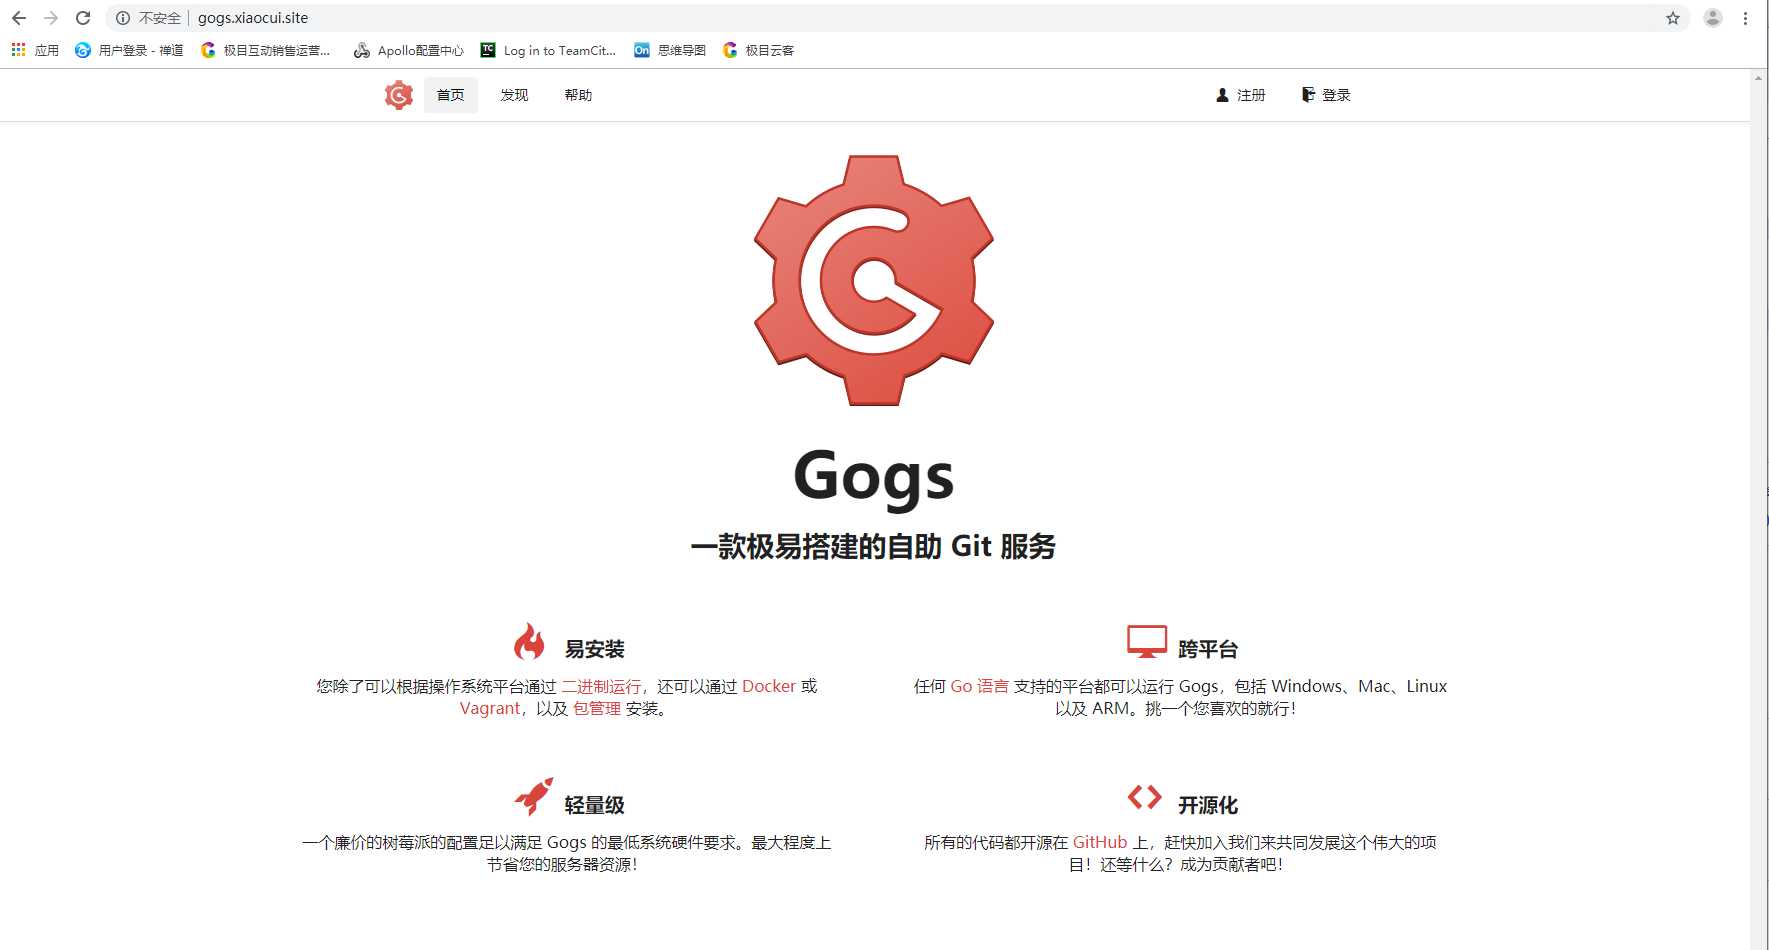This screenshot has width=1769, height=950.
Task: Click the rocket icon beside 轻量级
Action: tap(533, 797)
